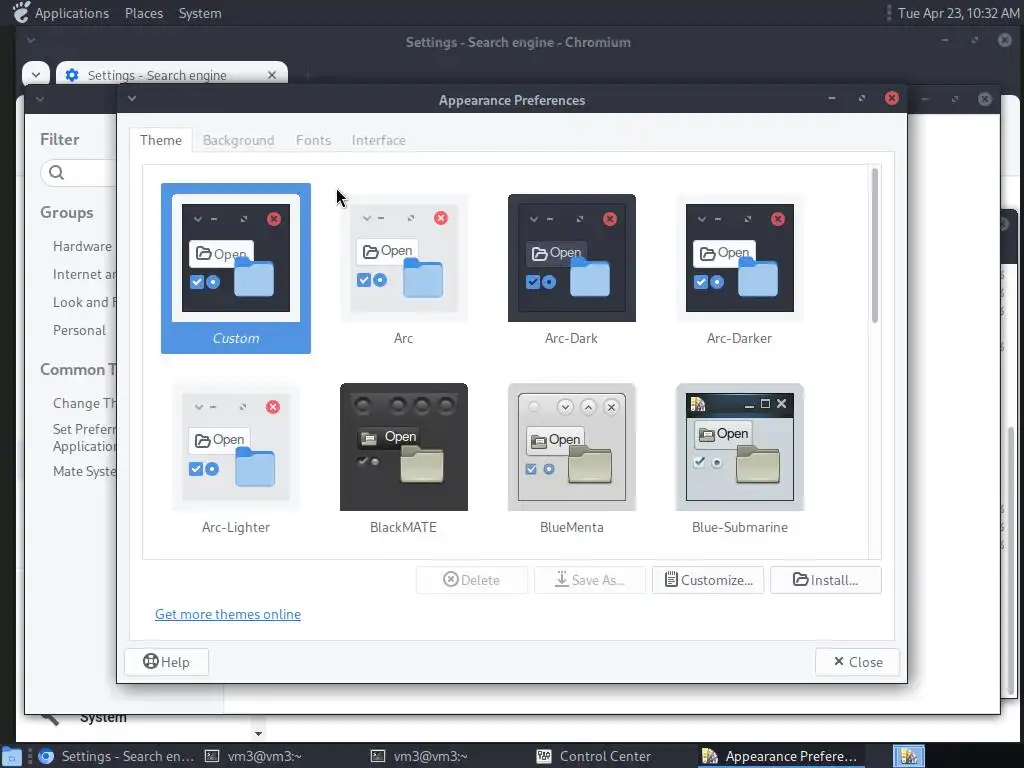Click down arrow below Control Center sidebar
The width and height of the screenshot is (1024, 768).
pyautogui.click(x=258, y=733)
